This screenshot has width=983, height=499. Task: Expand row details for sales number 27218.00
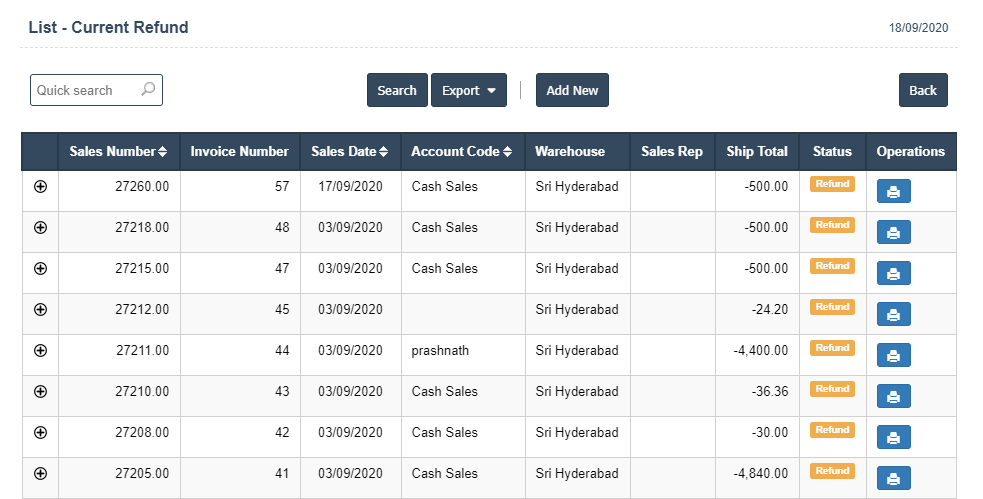coord(41,228)
